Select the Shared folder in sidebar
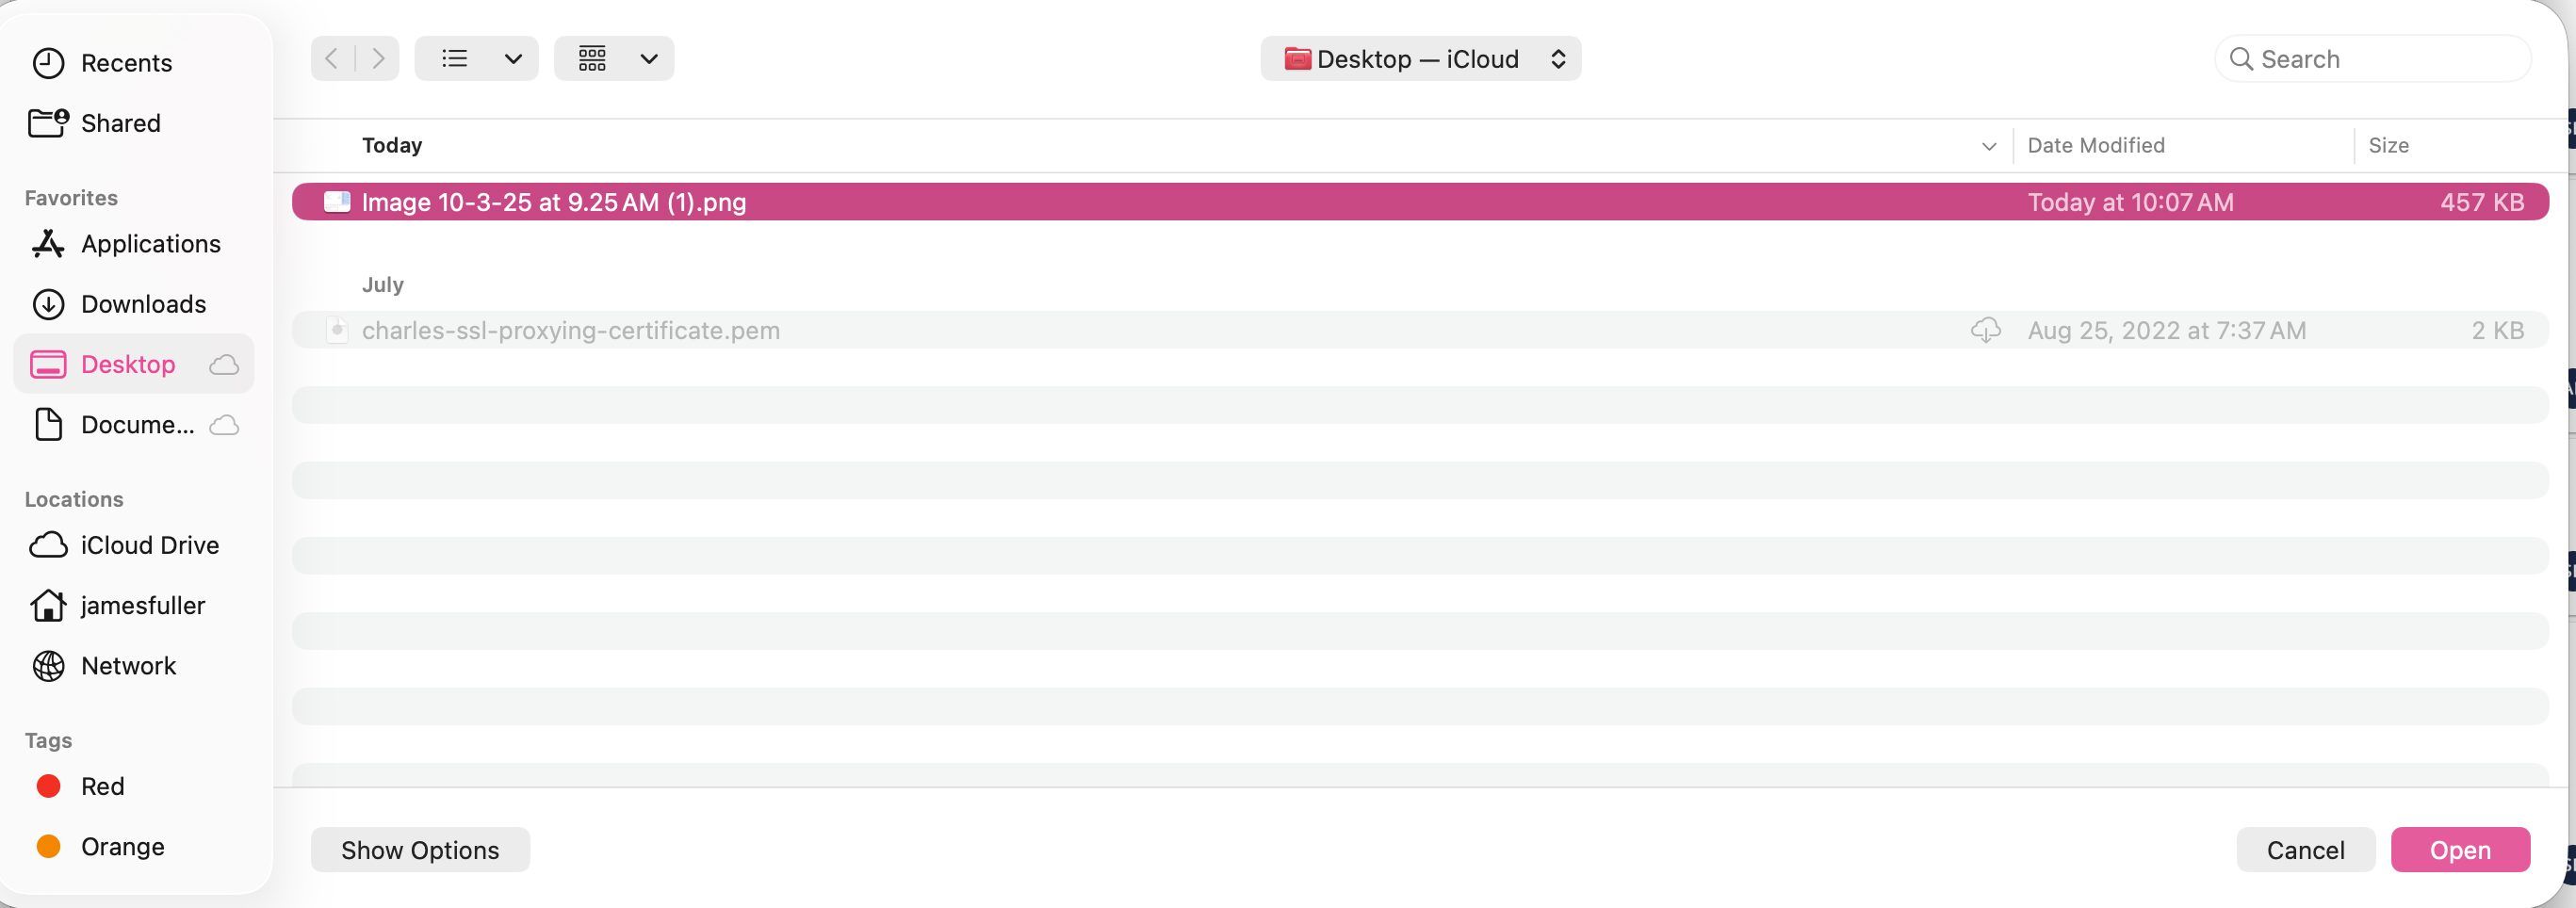The width and height of the screenshot is (2576, 908). tap(120, 123)
